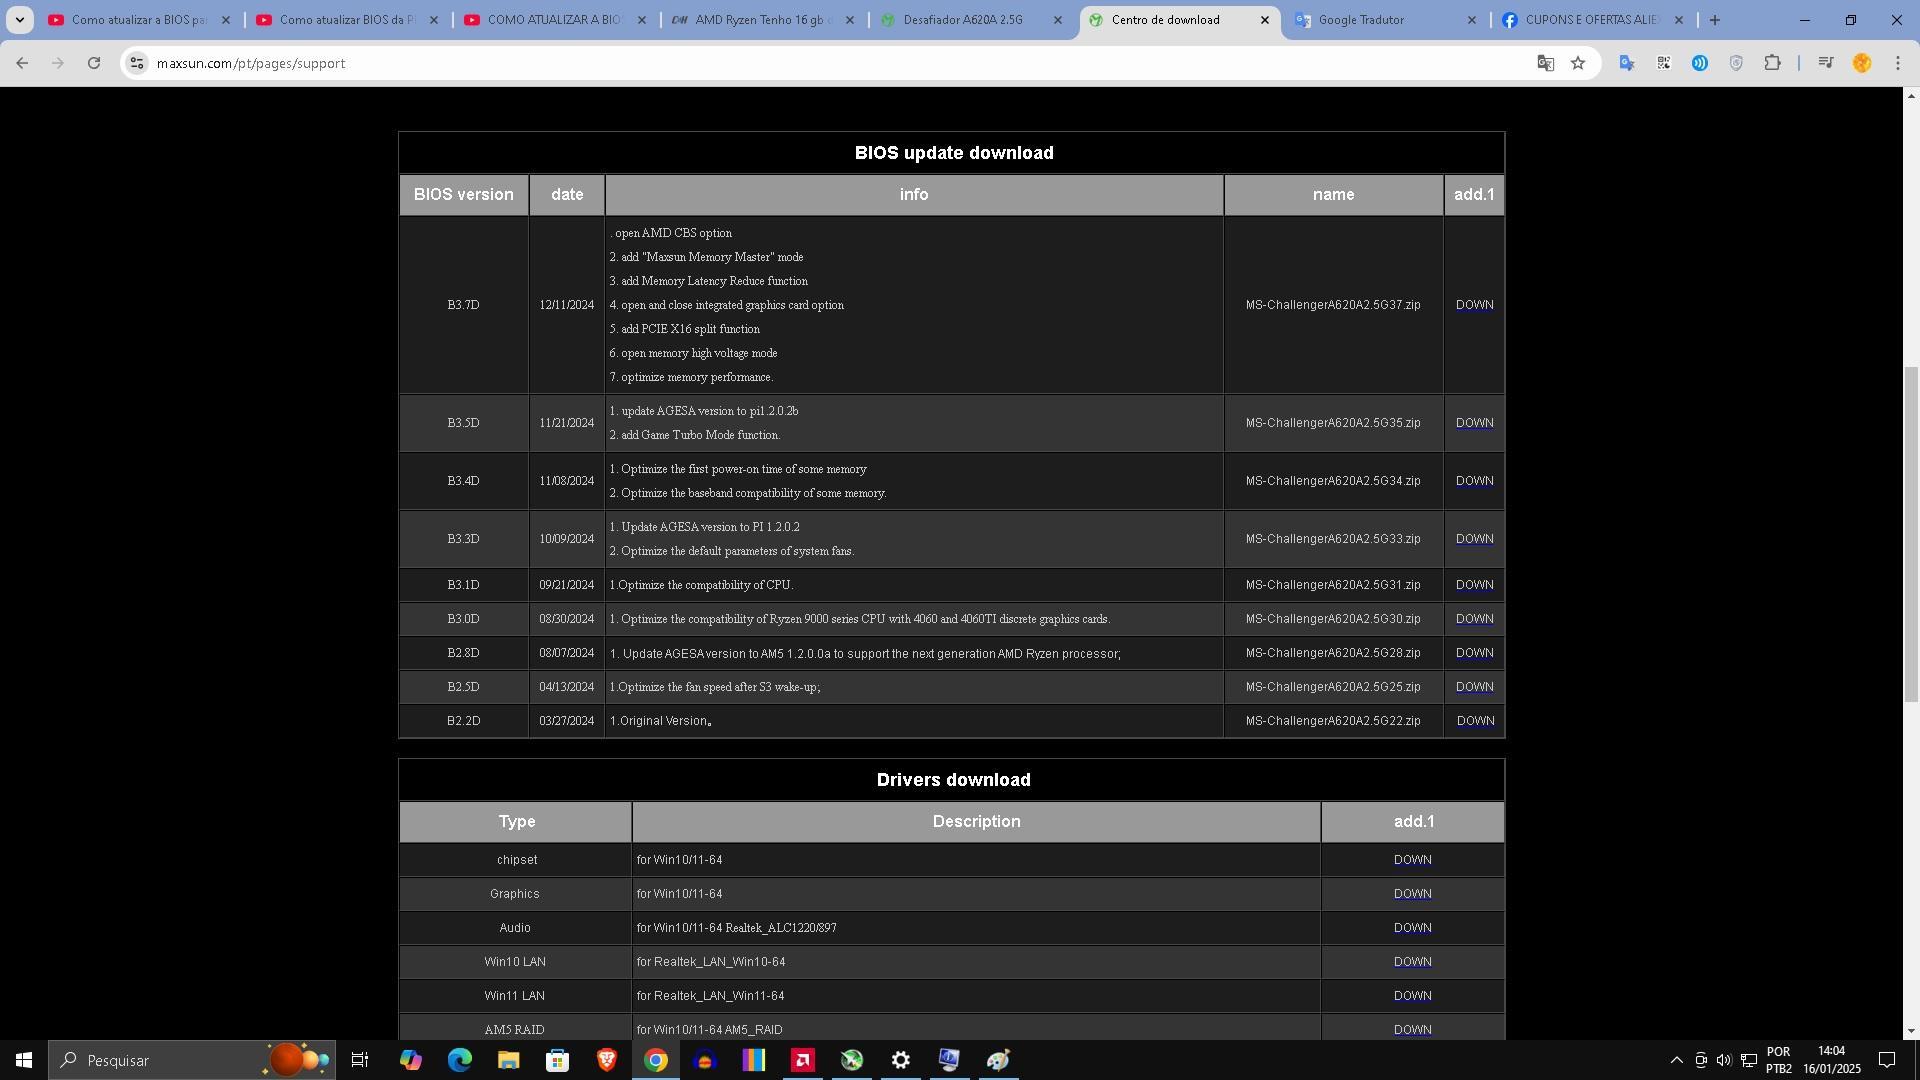Switch to the 'COMO ATUALIZAR A BIO' tab

point(556,20)
